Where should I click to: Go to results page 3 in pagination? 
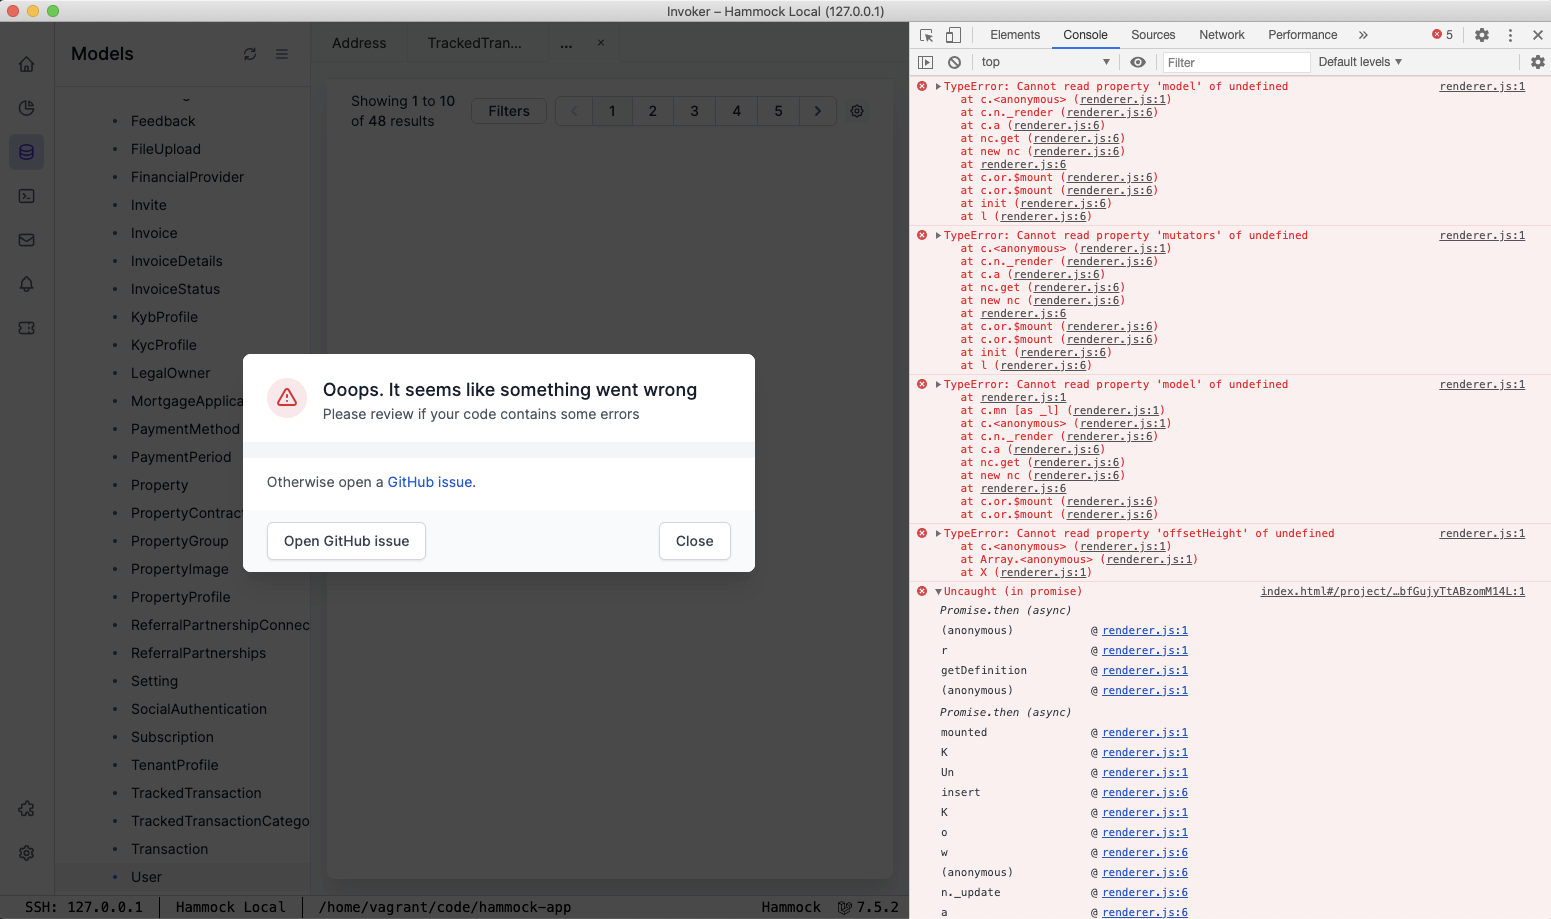[694, 110]
